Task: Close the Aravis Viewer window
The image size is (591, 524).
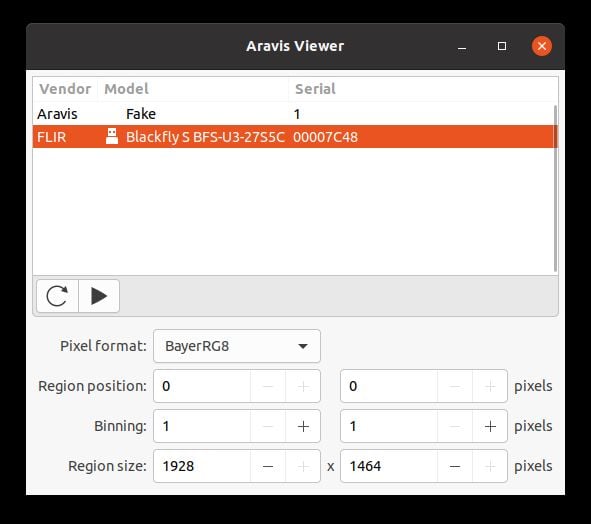Action: pyautogui.click(x=542, y=46)
